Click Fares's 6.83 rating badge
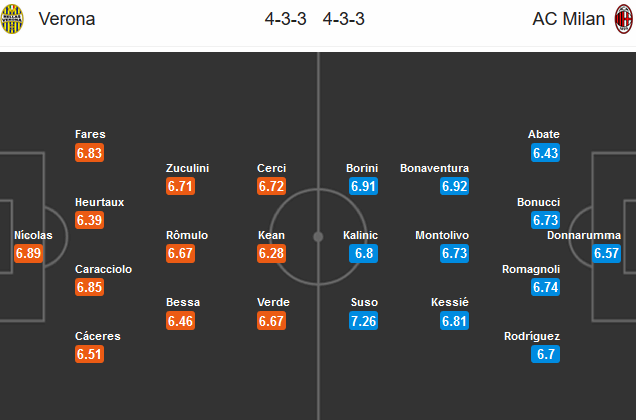636x420 pixels. point(90,153)
